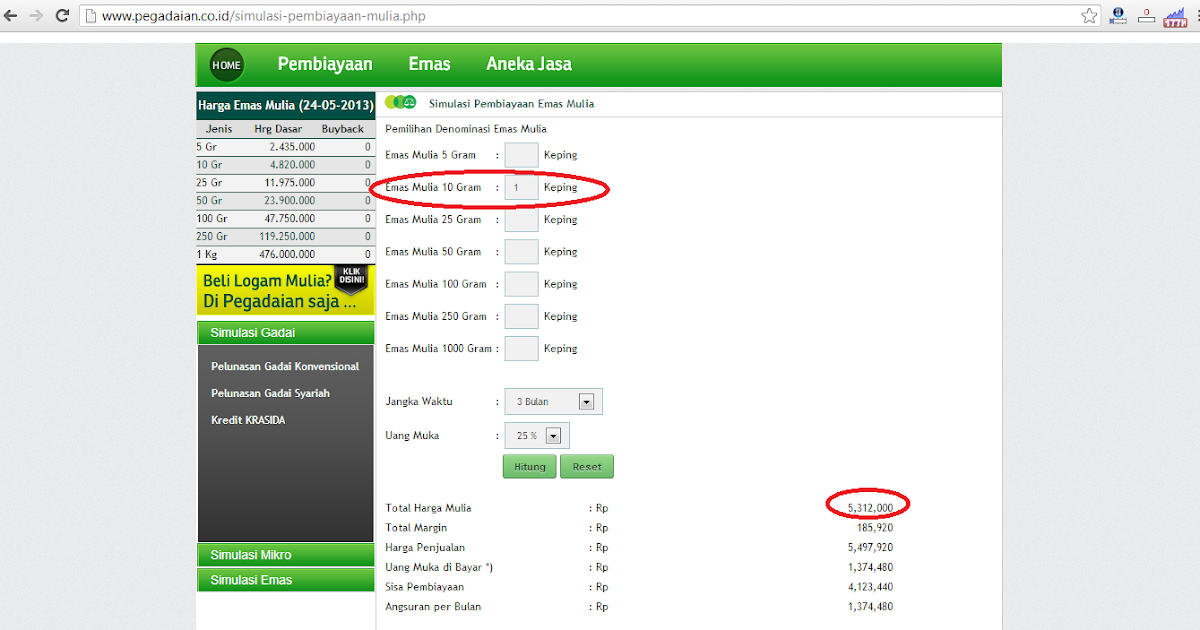Viewport: 1200px width, 630px height.
Task: Click the Emas Mulia 1000 Gram input
Action: click(521, 348)
